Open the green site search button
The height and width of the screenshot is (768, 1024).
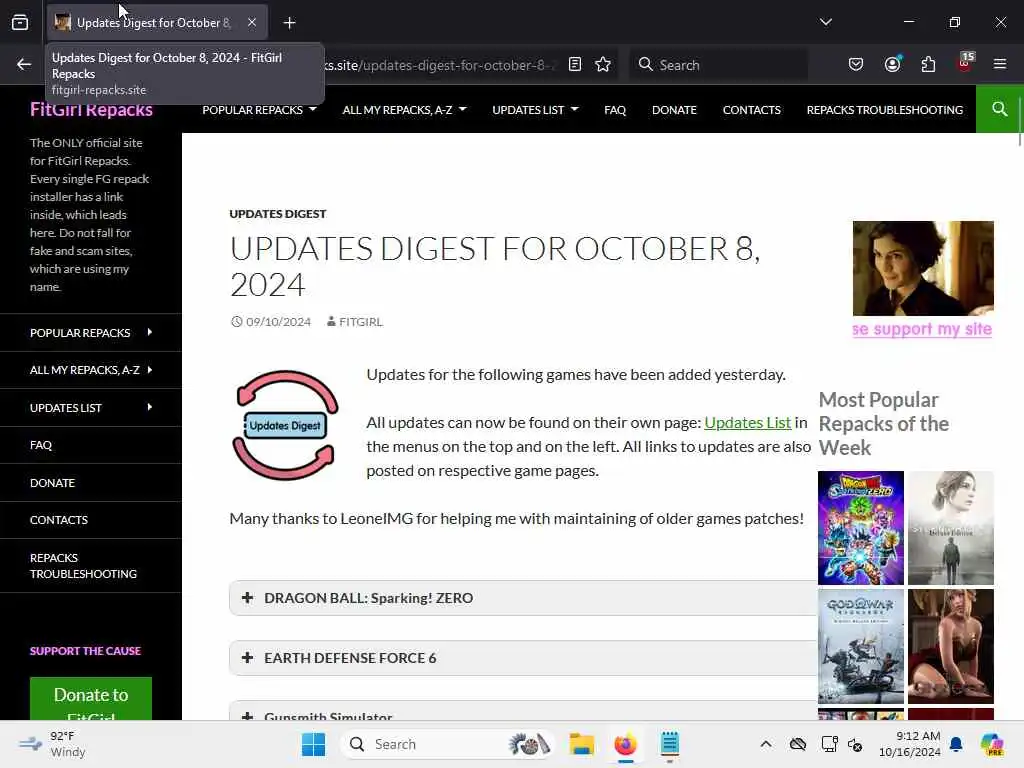(999, 109)
